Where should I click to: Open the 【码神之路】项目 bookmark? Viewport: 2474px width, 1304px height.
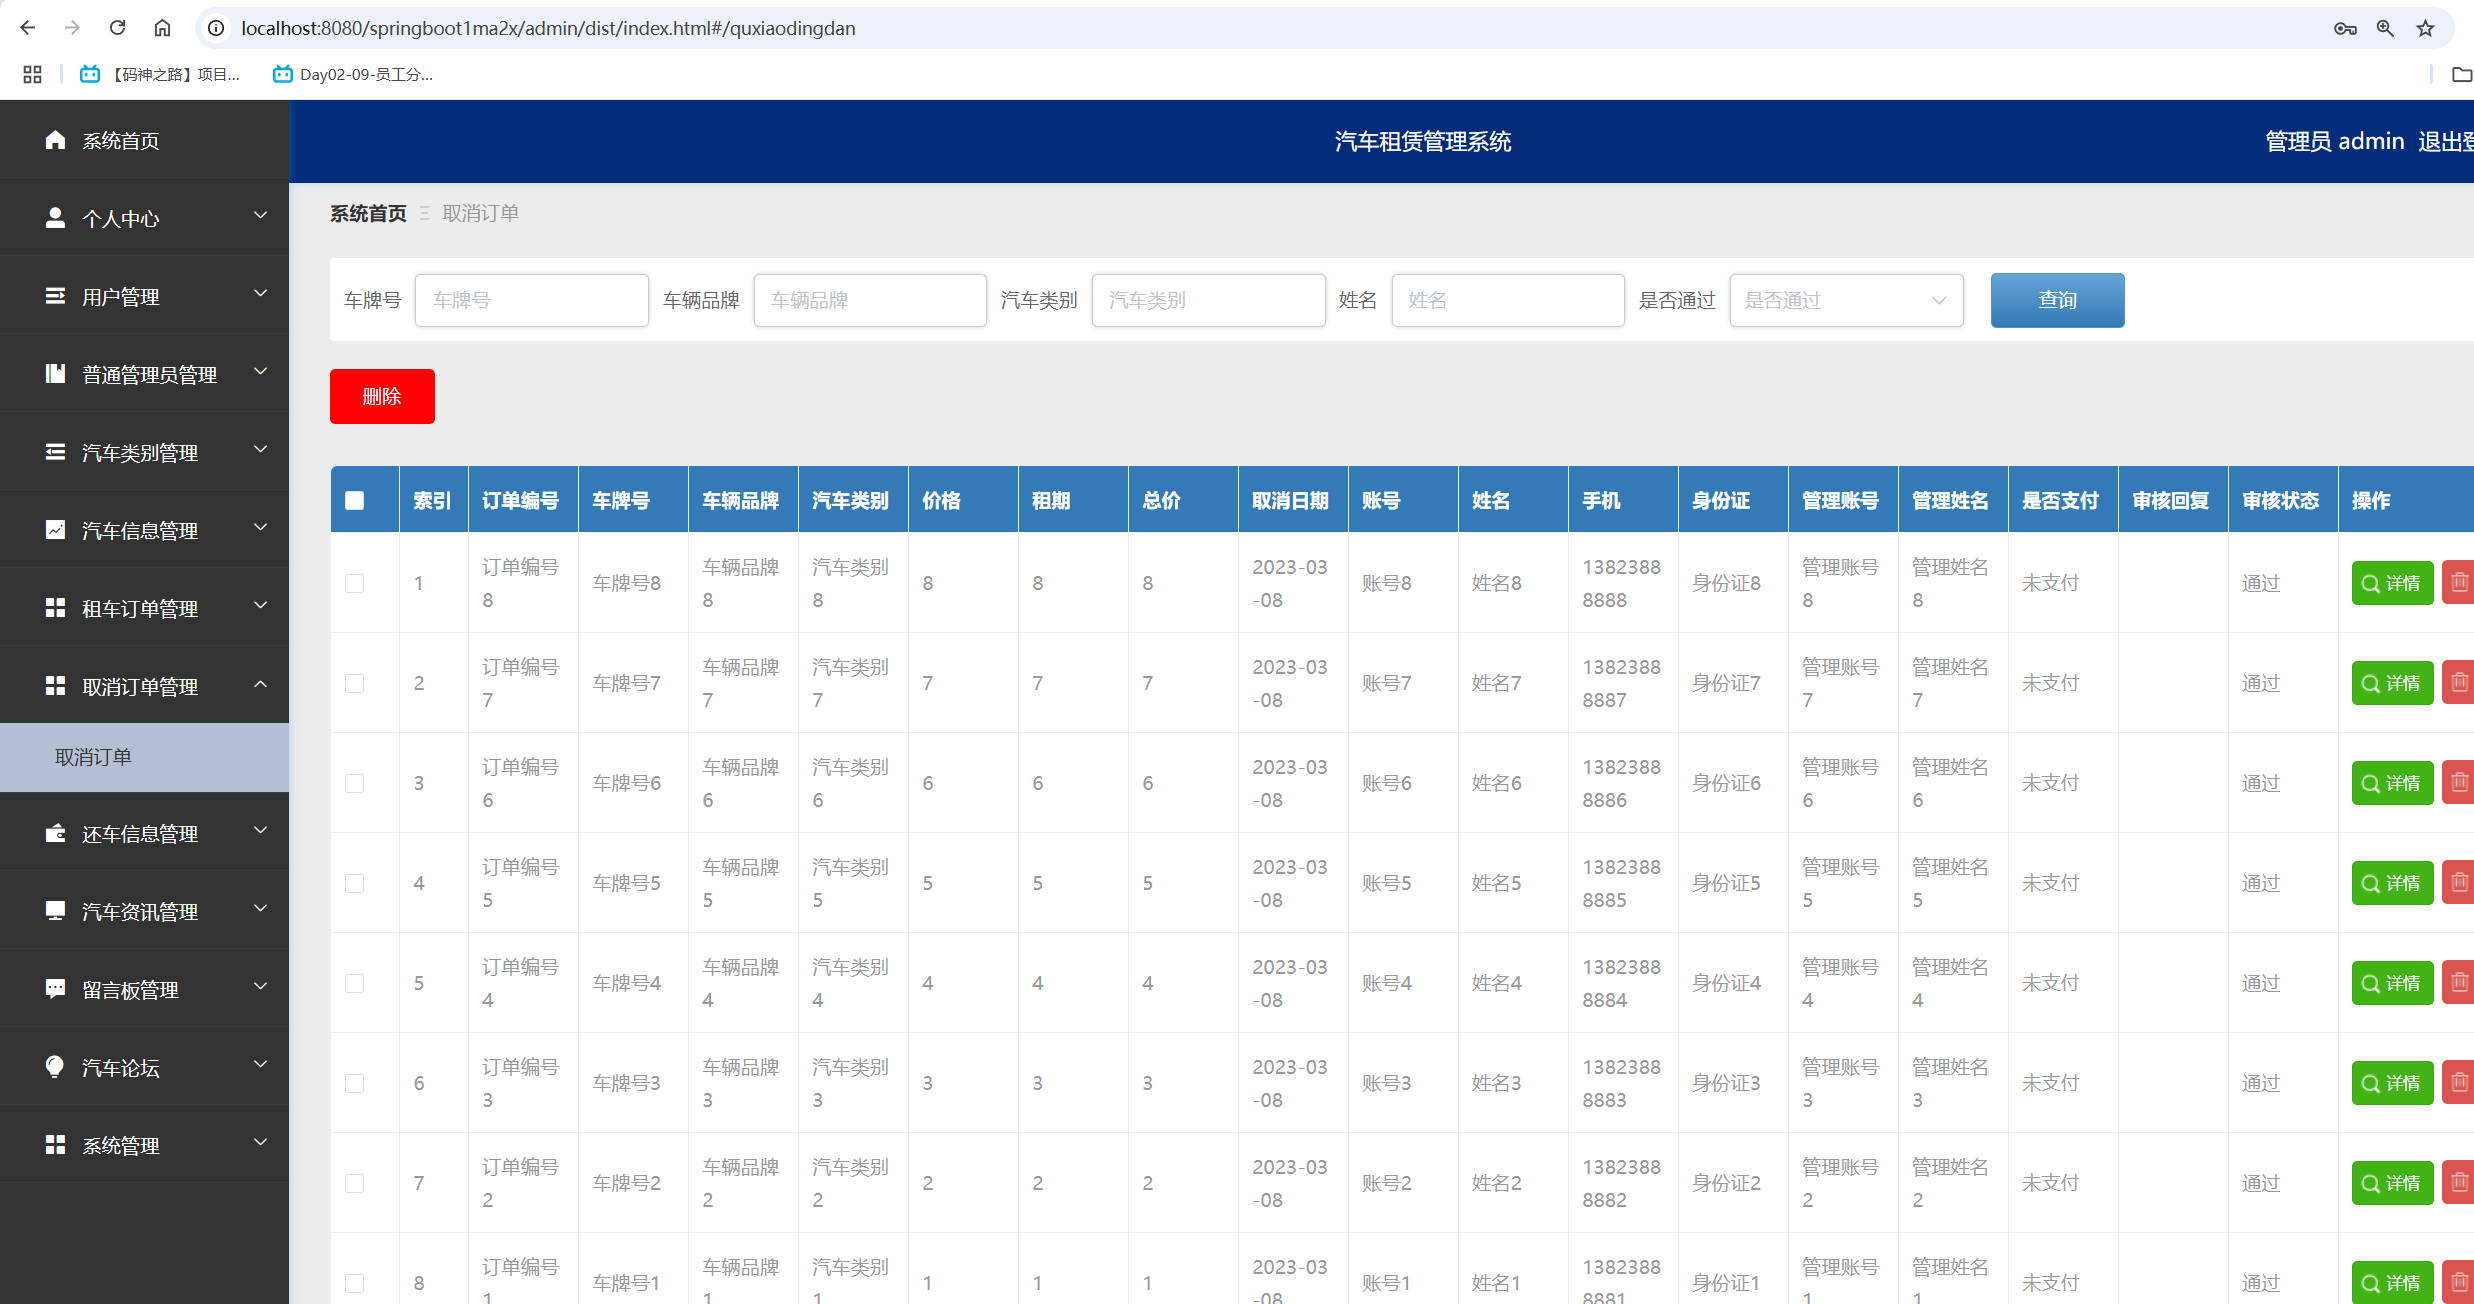[160, 74]
